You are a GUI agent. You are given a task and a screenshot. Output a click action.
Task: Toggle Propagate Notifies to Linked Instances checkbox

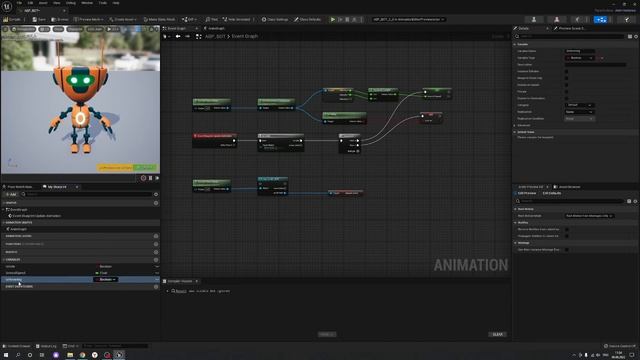pos(567,236)
